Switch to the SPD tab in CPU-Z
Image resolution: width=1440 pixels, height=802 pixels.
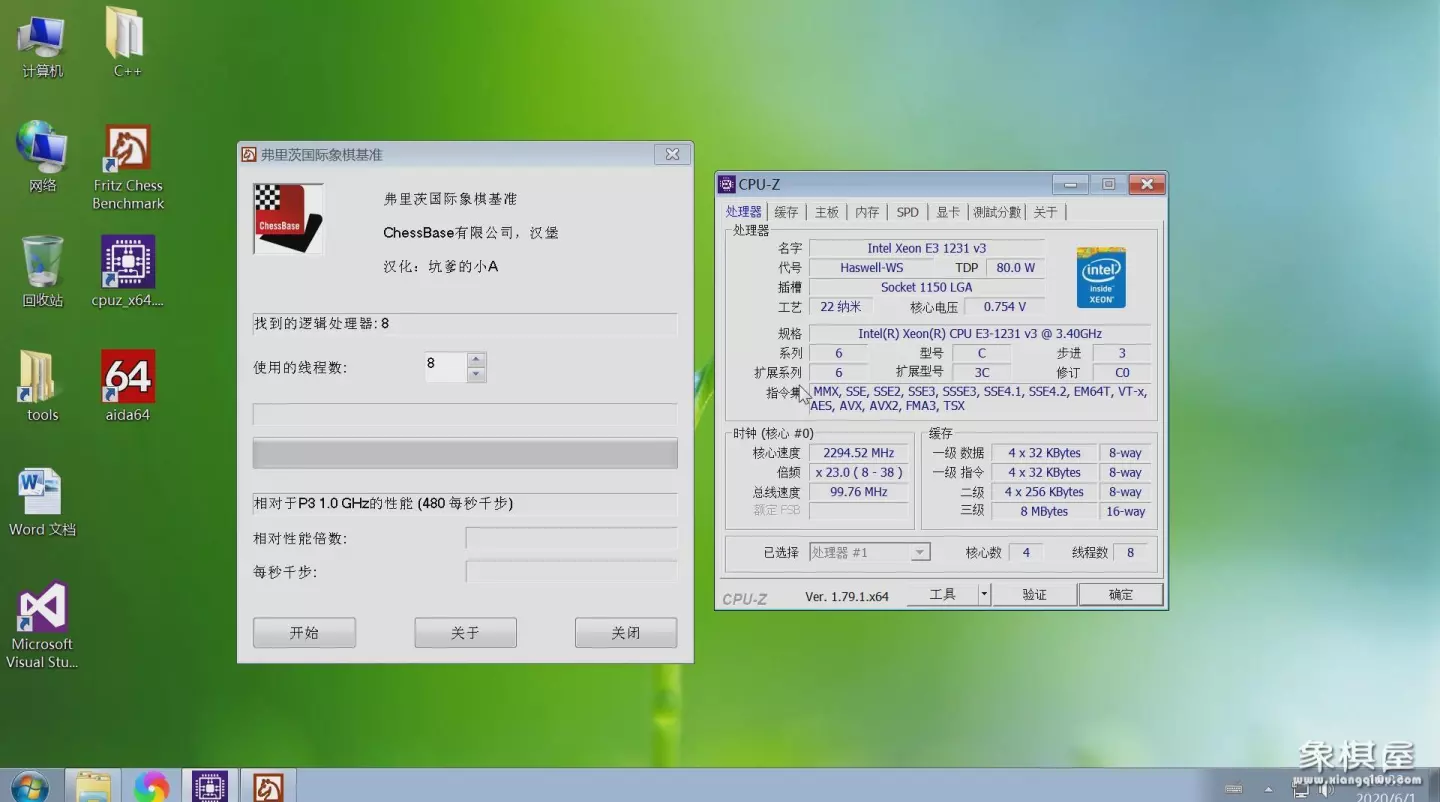click(907, 212)
